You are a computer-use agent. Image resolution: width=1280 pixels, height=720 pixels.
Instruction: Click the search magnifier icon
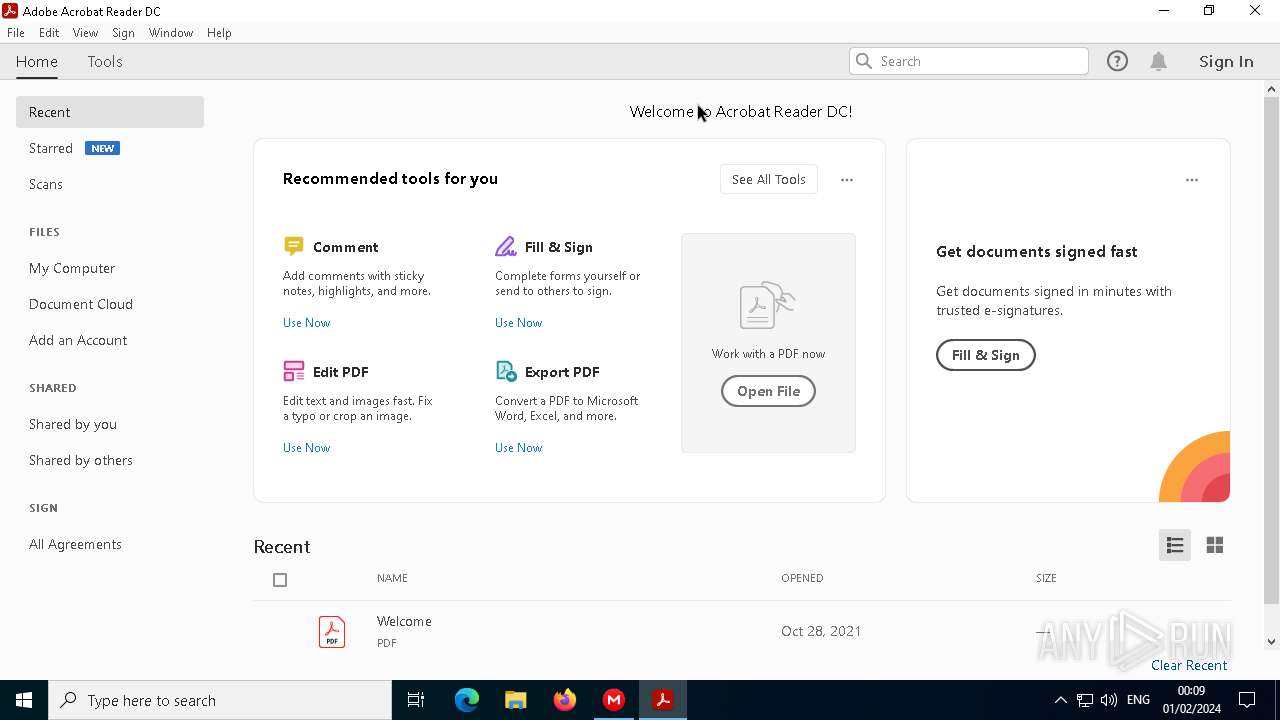[x=864, y=61]
